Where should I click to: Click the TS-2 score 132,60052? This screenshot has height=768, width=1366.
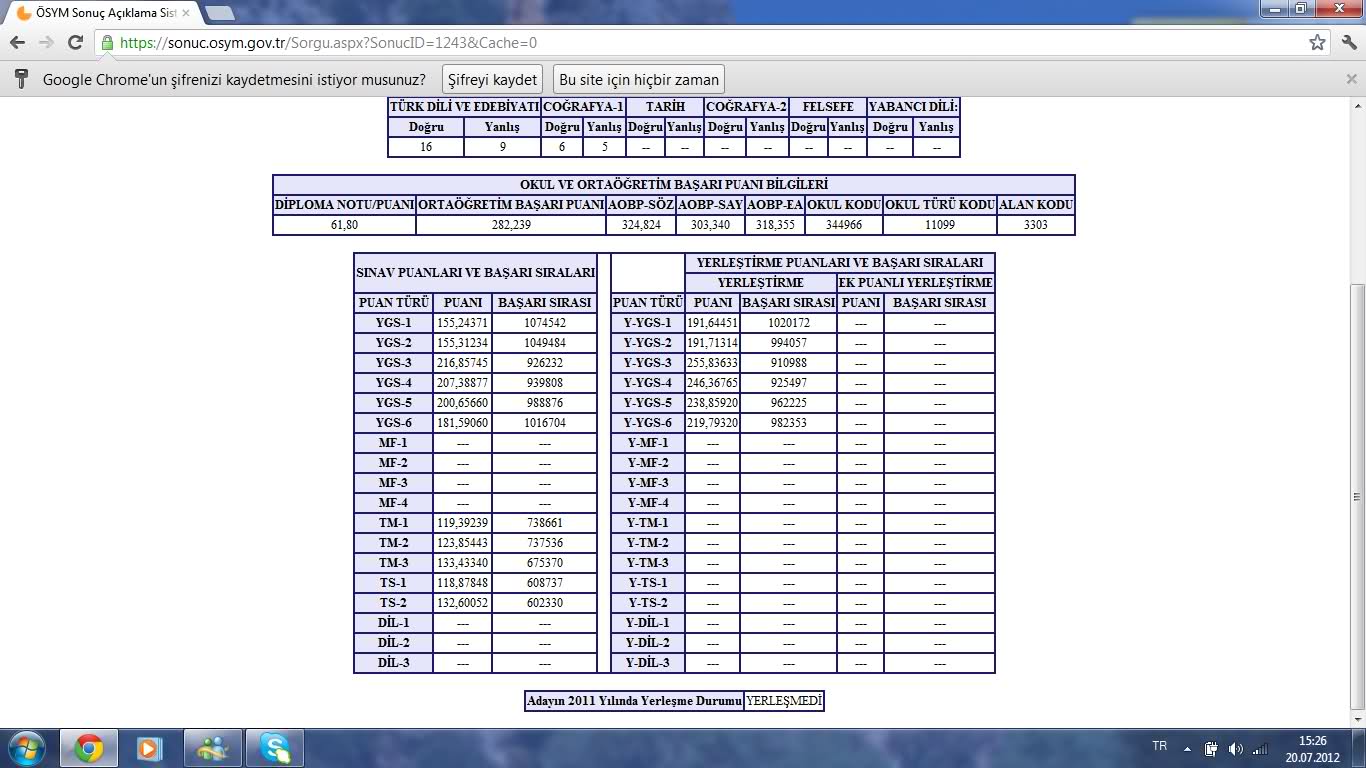[462, 603]
